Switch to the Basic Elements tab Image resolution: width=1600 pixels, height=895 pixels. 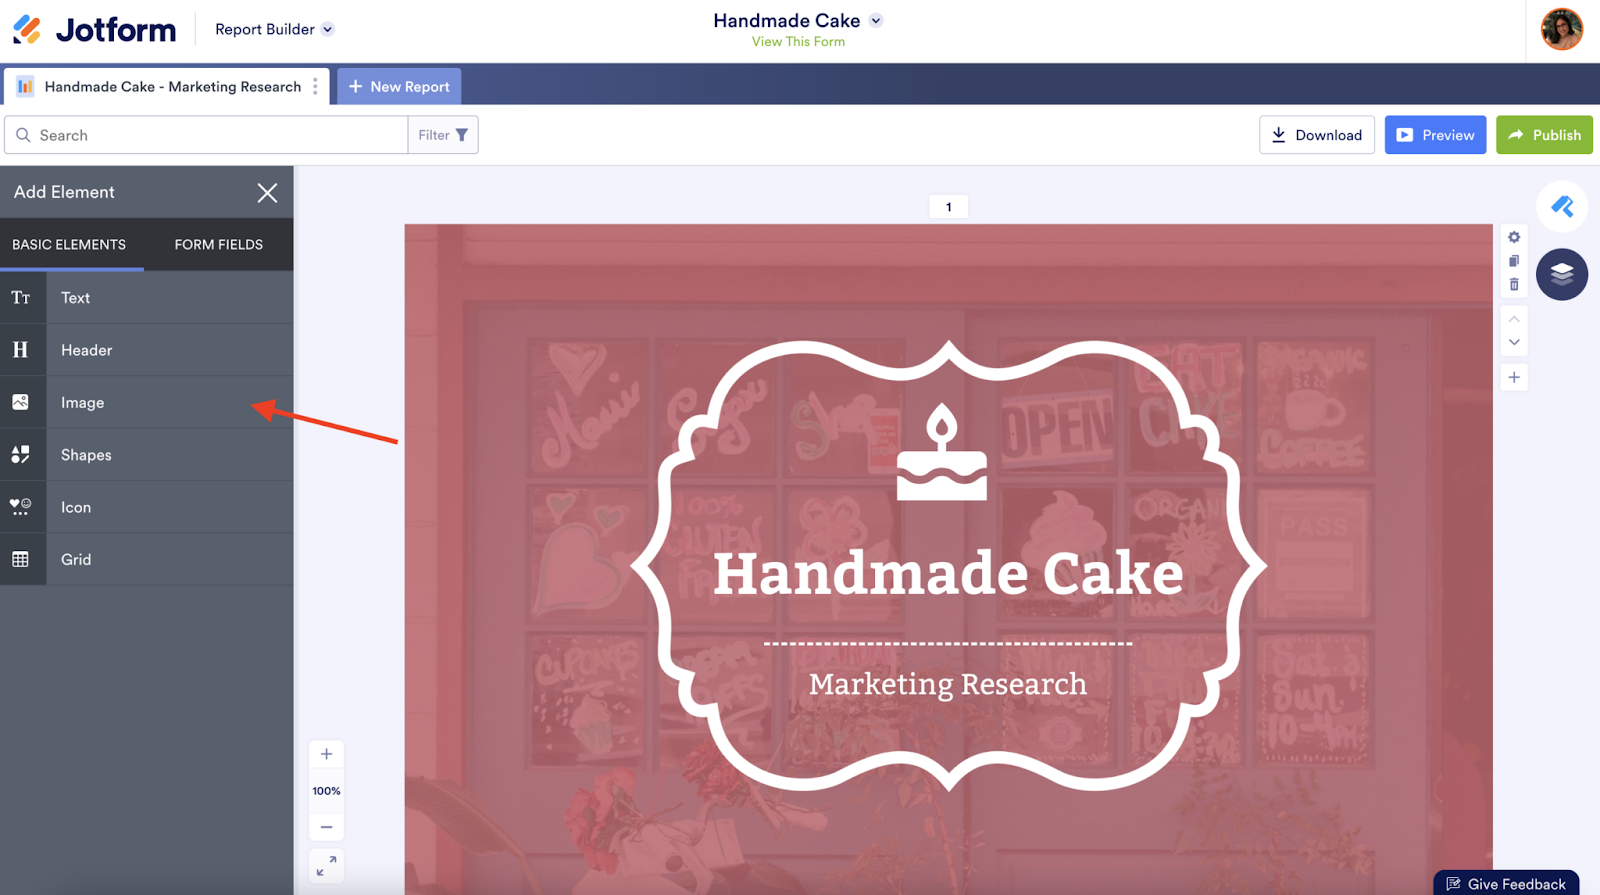coord(69,245)
